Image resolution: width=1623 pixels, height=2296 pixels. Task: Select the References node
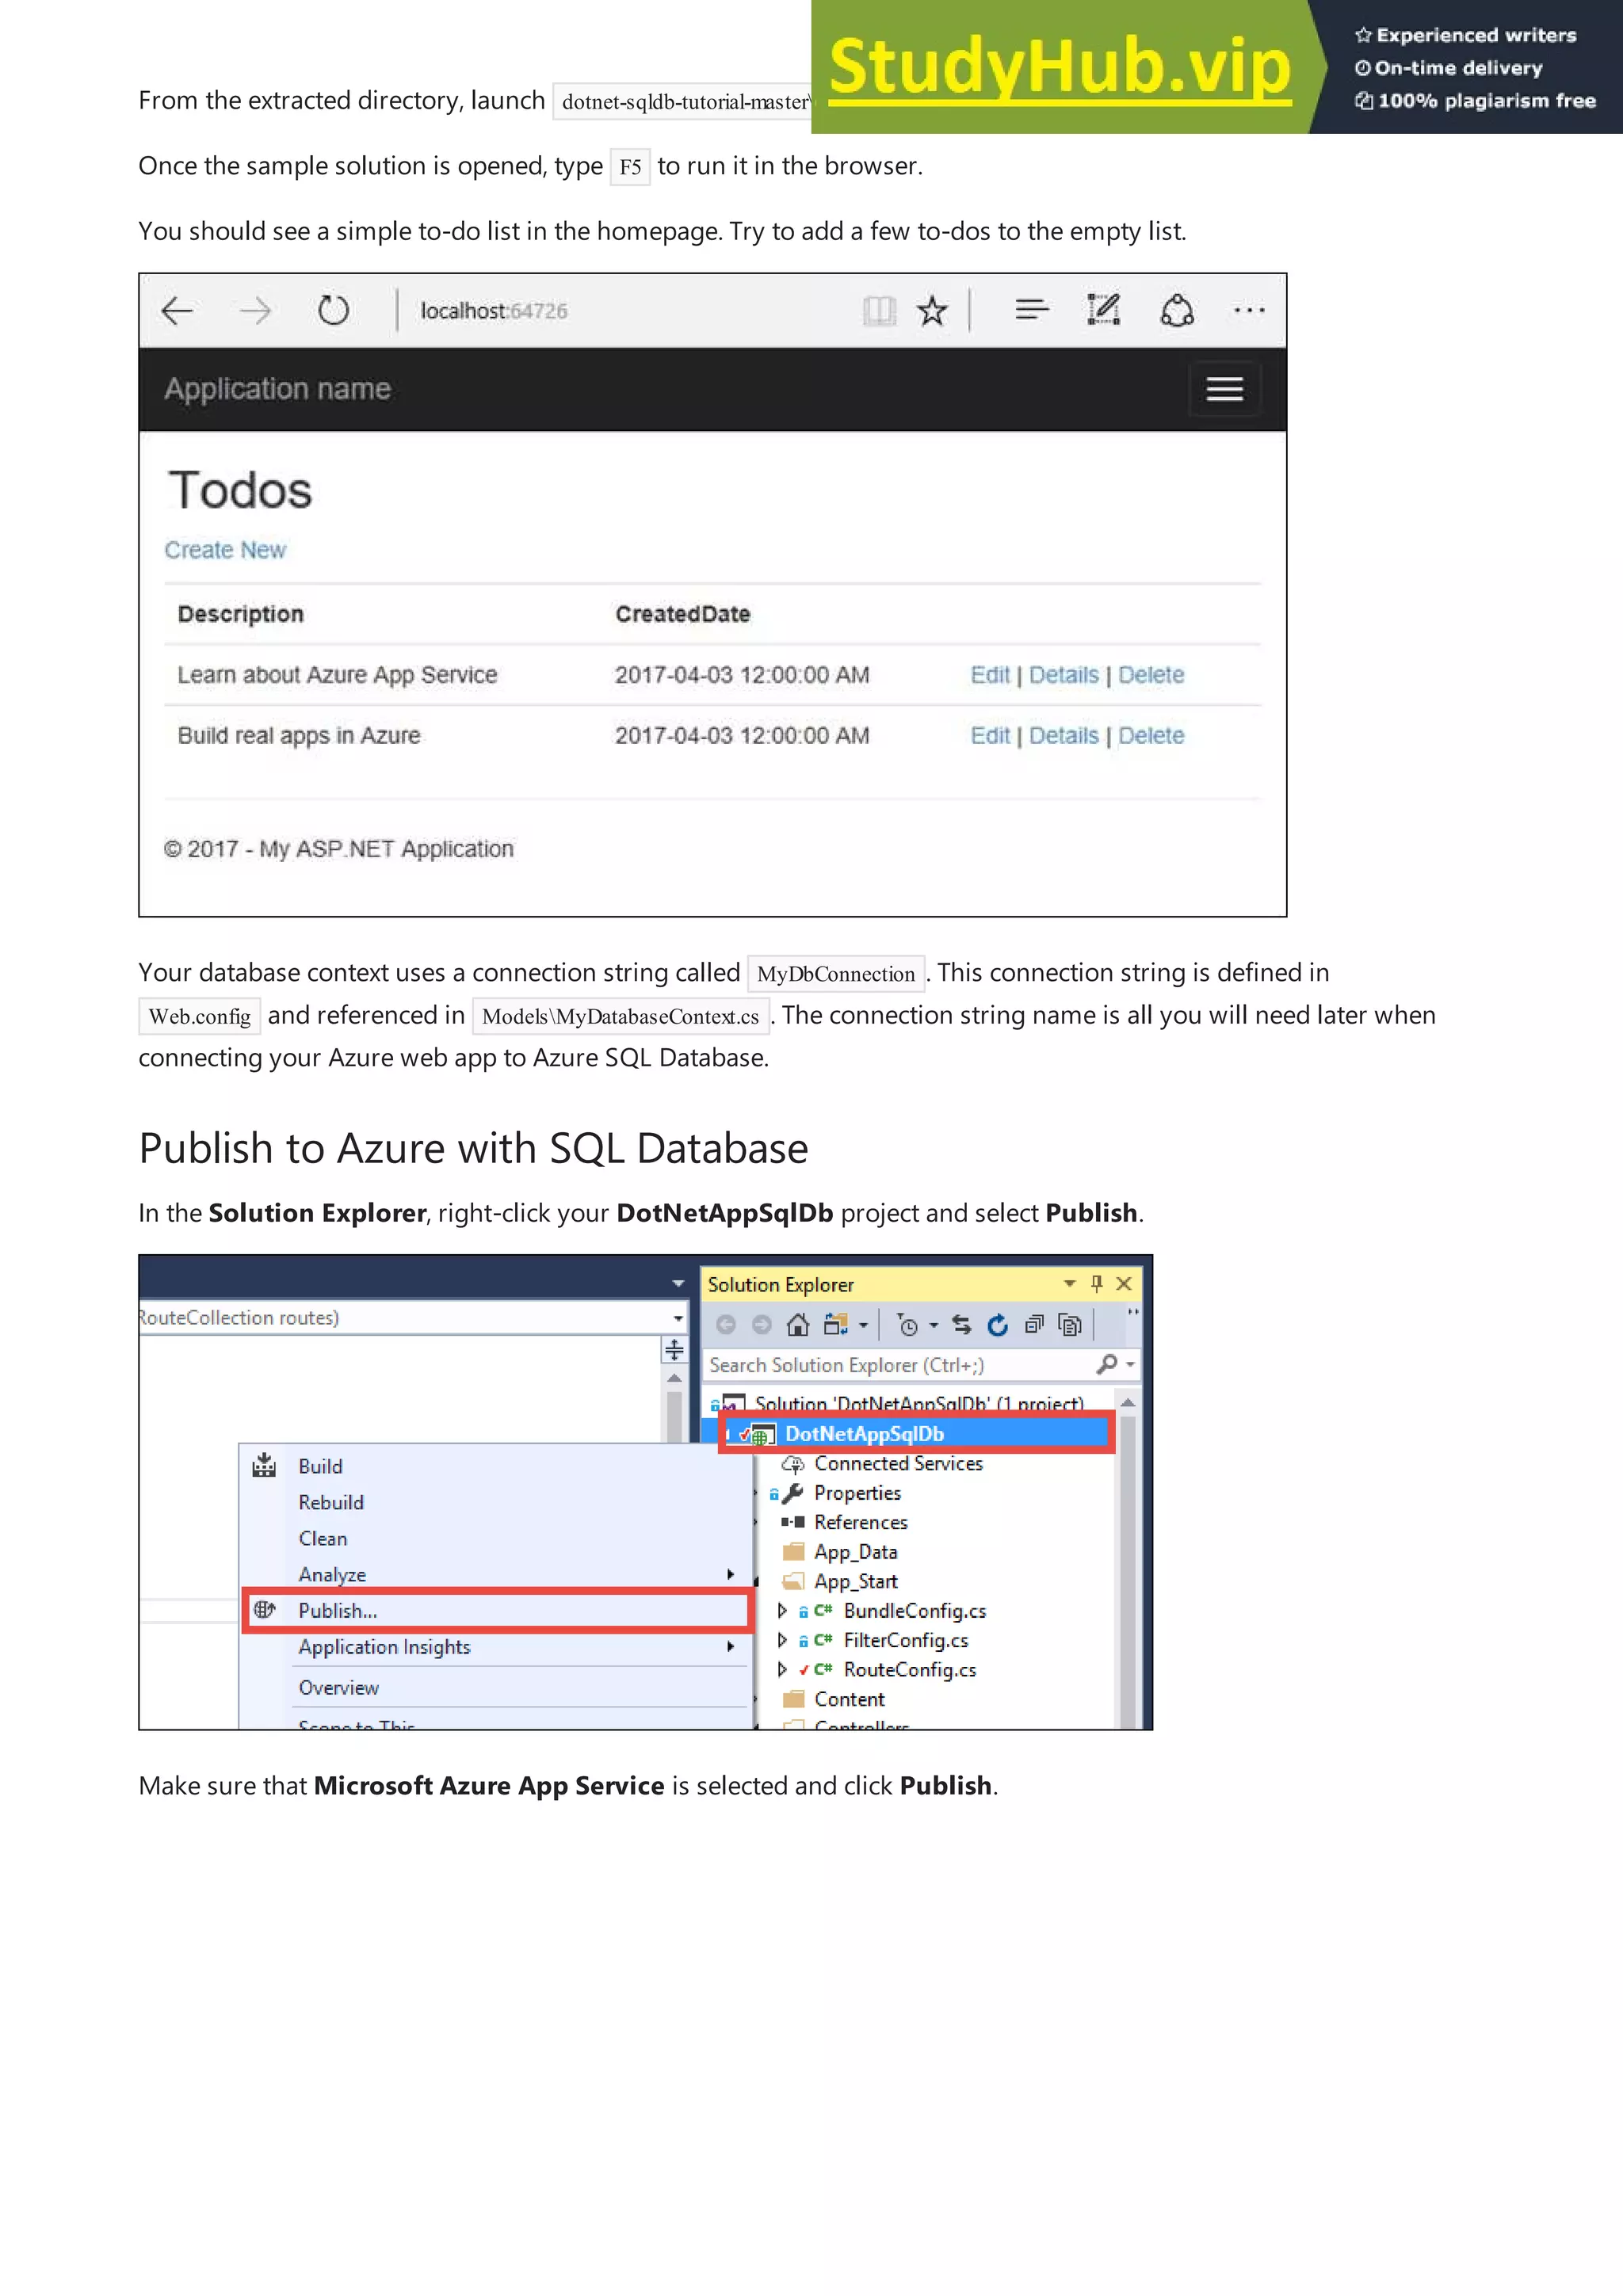click(861, 1522)
